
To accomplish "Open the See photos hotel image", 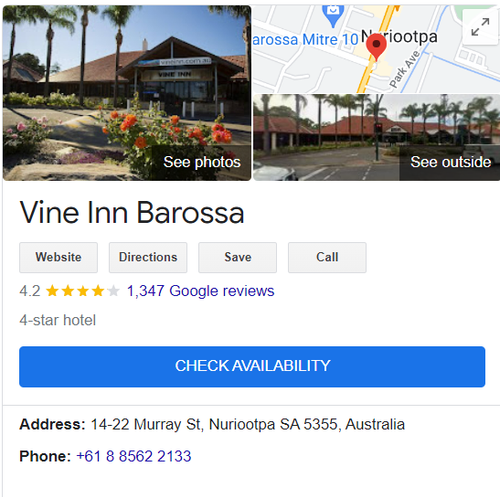I will tap(127, 93).
